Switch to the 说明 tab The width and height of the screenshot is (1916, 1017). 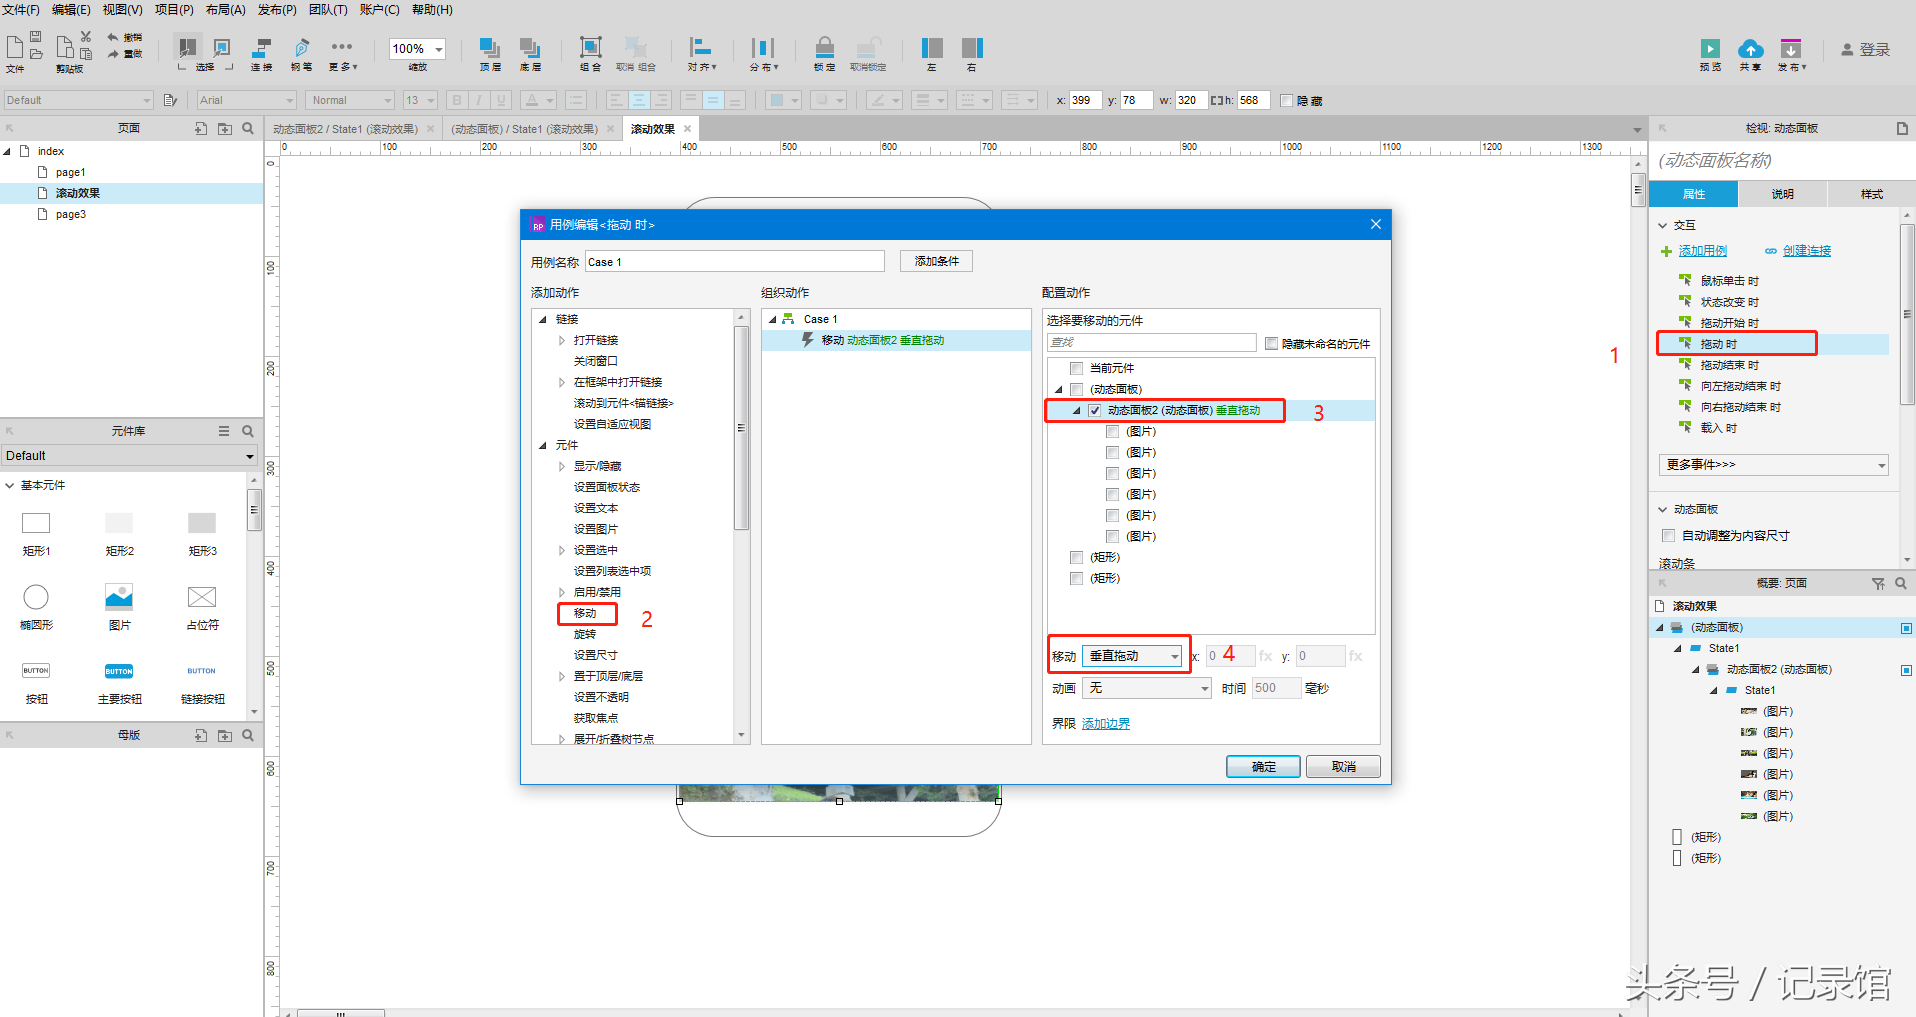1783,194
